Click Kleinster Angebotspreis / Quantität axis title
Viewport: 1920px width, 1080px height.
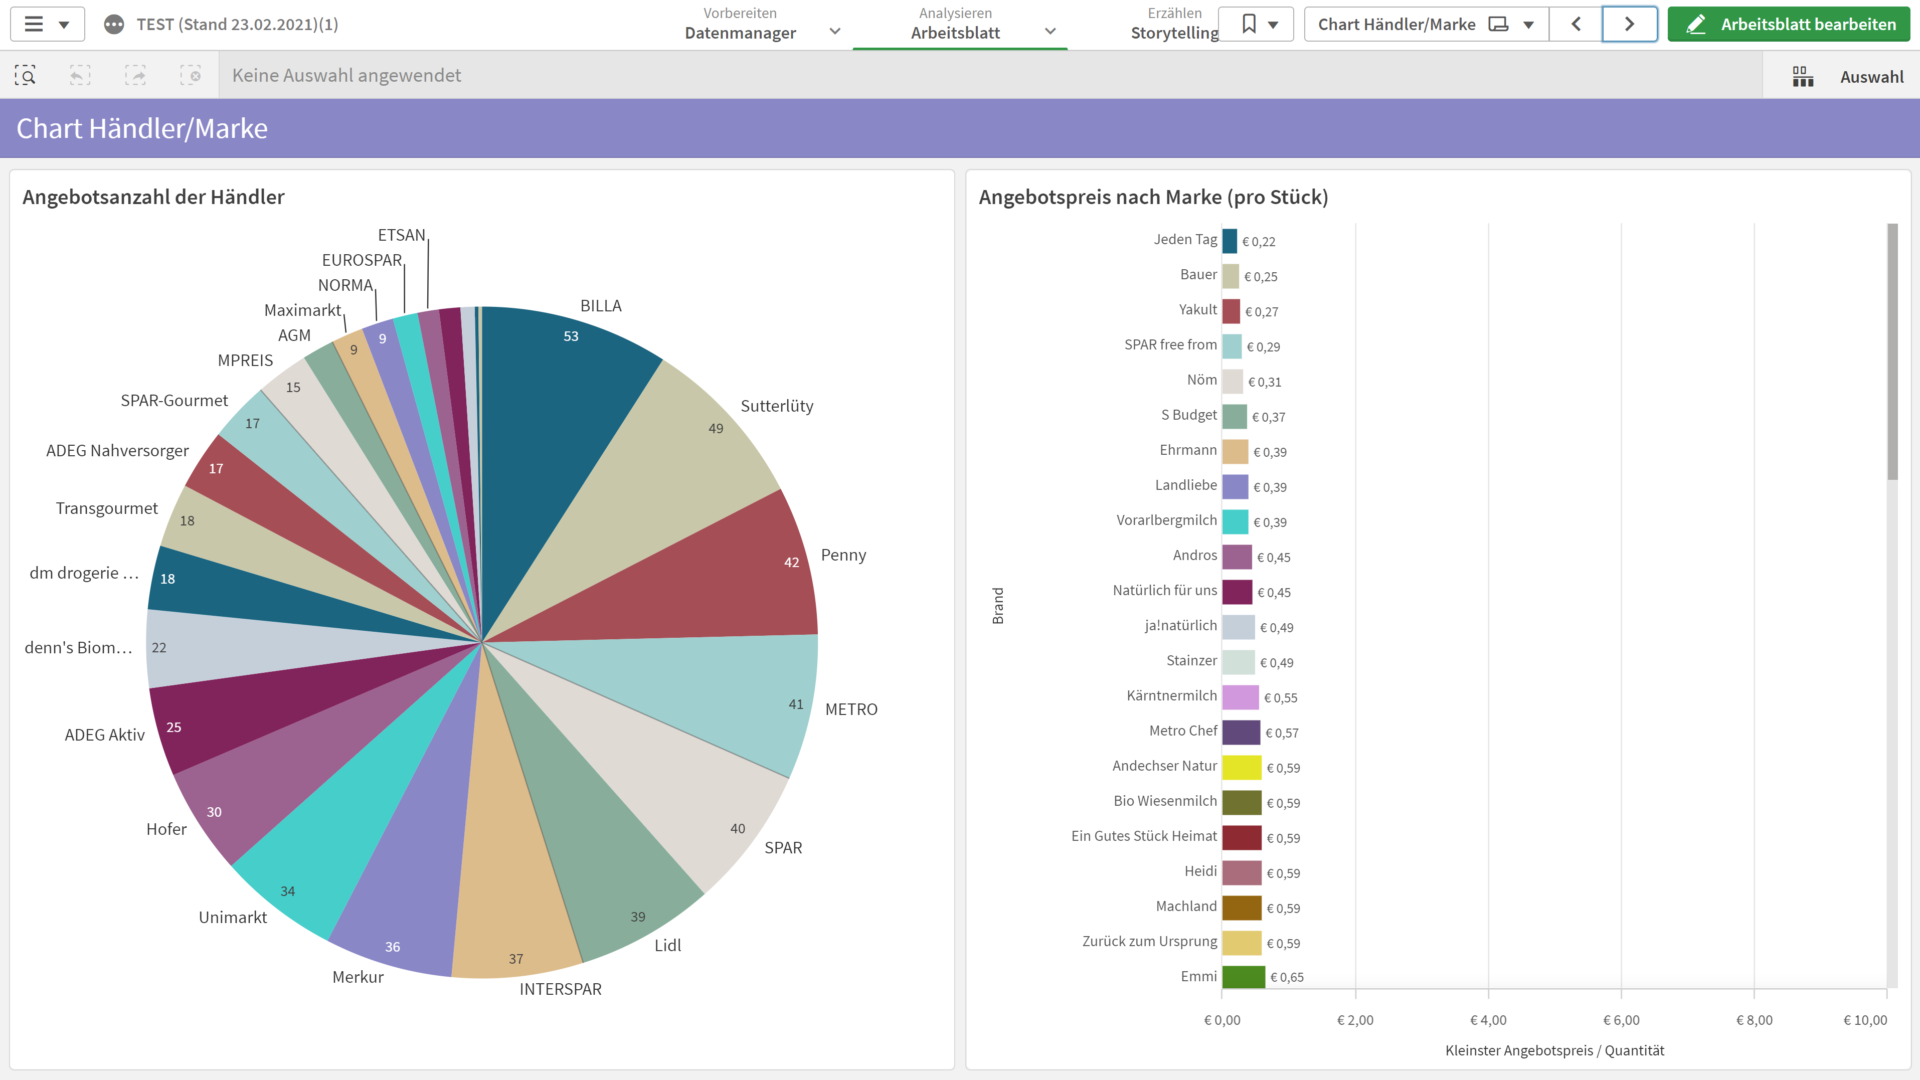click(1554, 1050)
